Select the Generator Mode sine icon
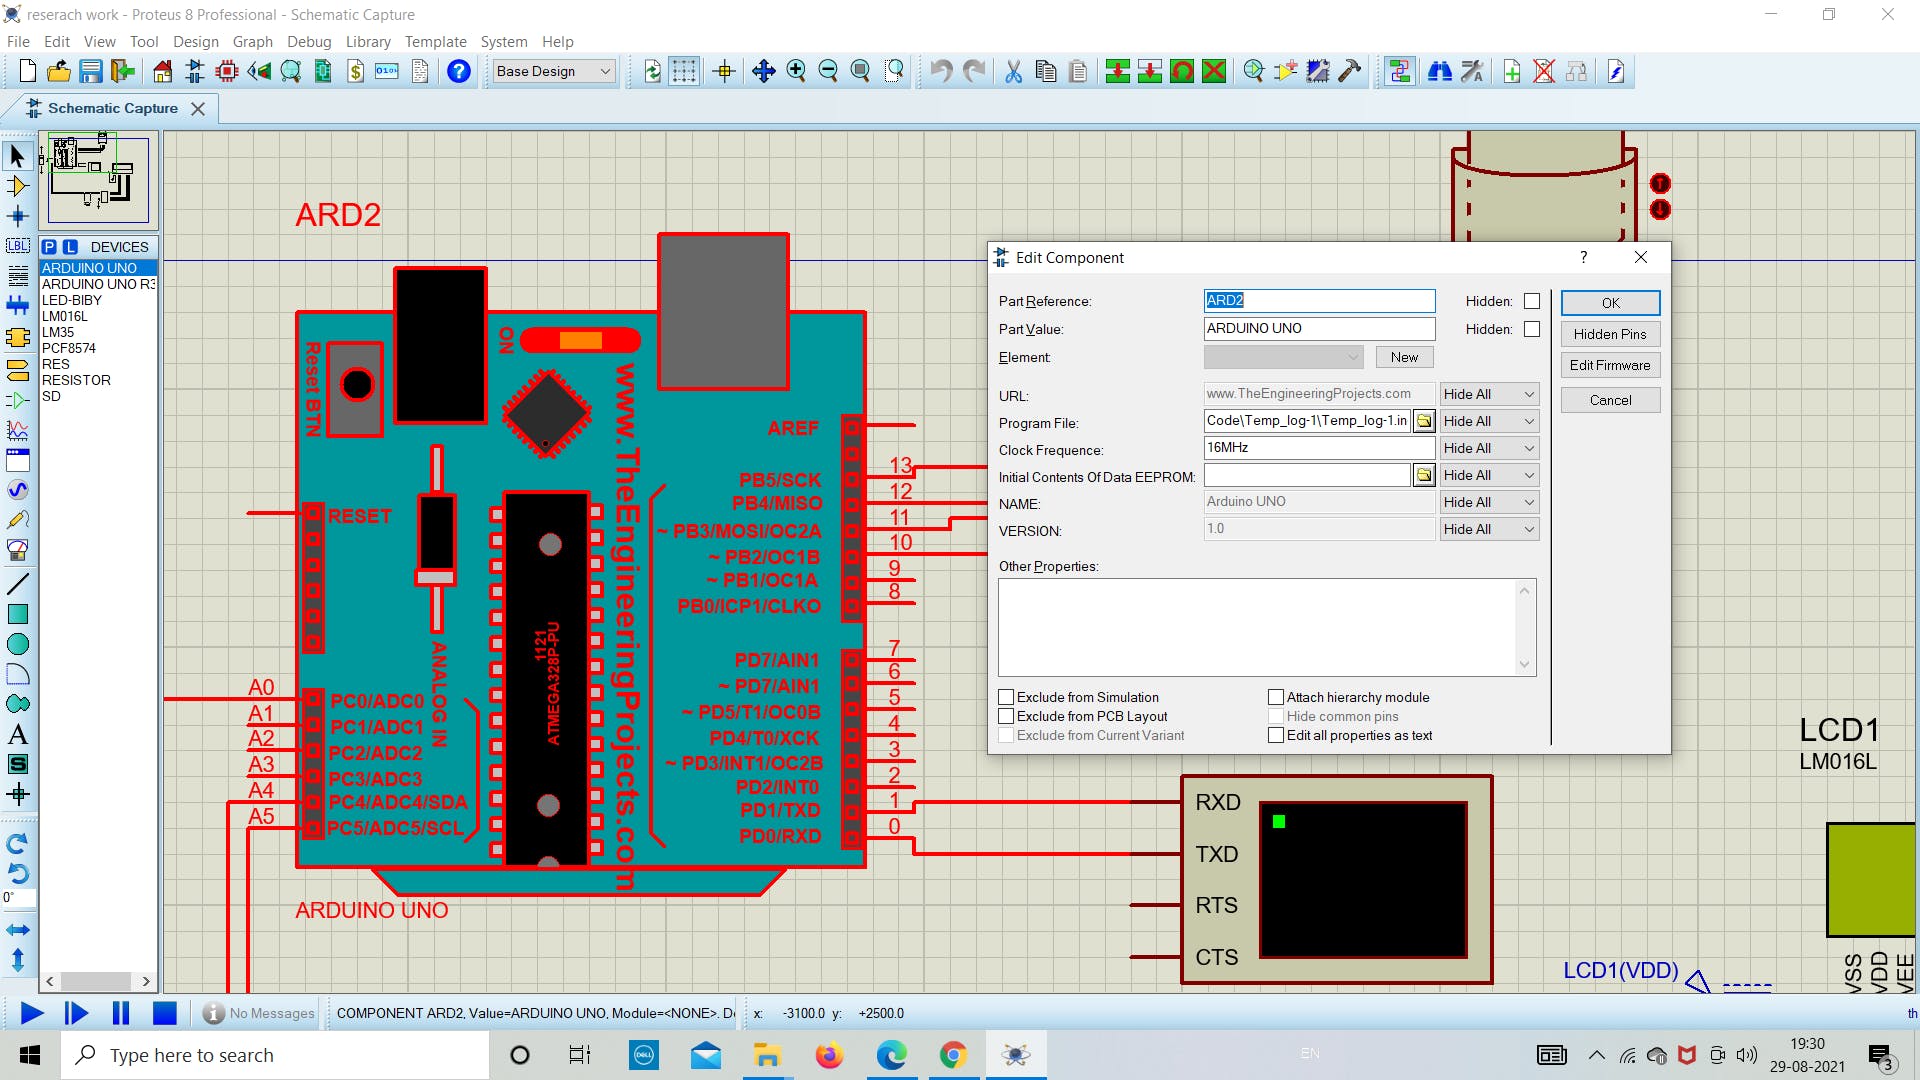Viewport: 1920px width, 1080px height. coord(17,490)
